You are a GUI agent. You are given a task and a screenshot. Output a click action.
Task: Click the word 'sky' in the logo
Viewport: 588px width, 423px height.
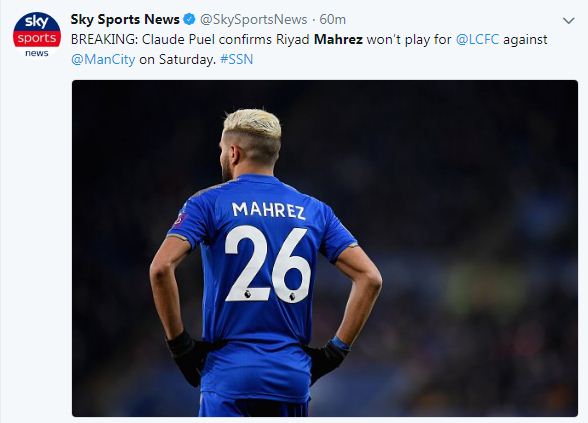(x=37, y=22)
